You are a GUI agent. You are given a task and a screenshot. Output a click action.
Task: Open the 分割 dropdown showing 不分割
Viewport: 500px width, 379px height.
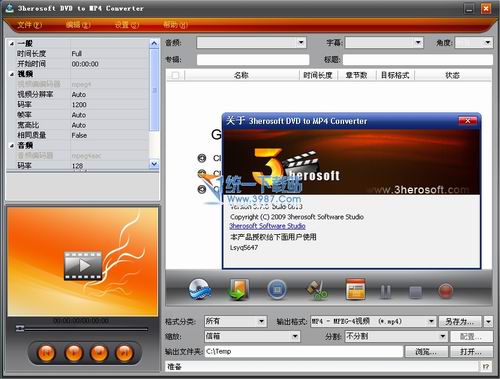tap(396, 336)
